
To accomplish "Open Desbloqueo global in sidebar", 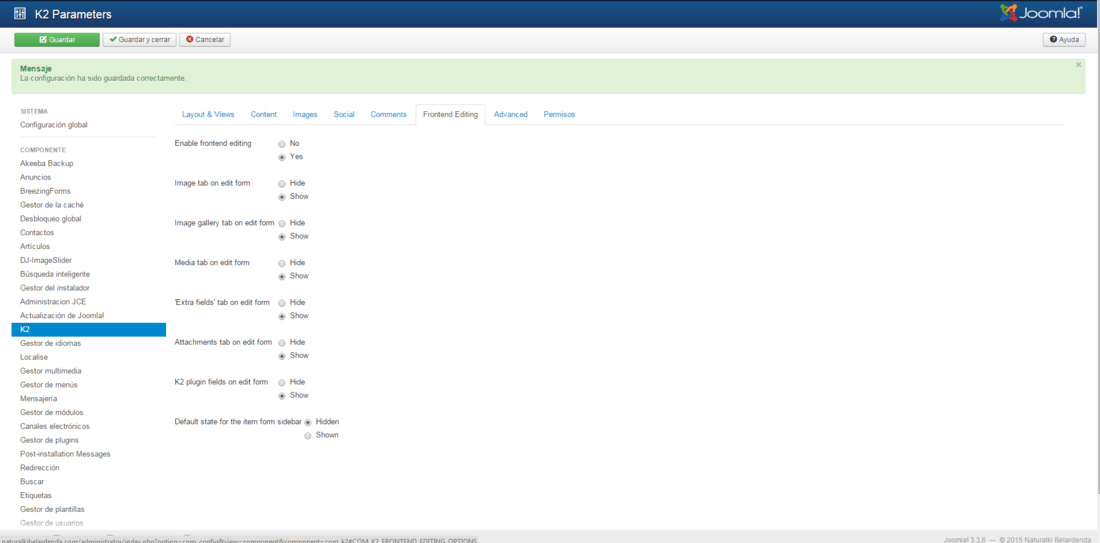I will [51, 219].
